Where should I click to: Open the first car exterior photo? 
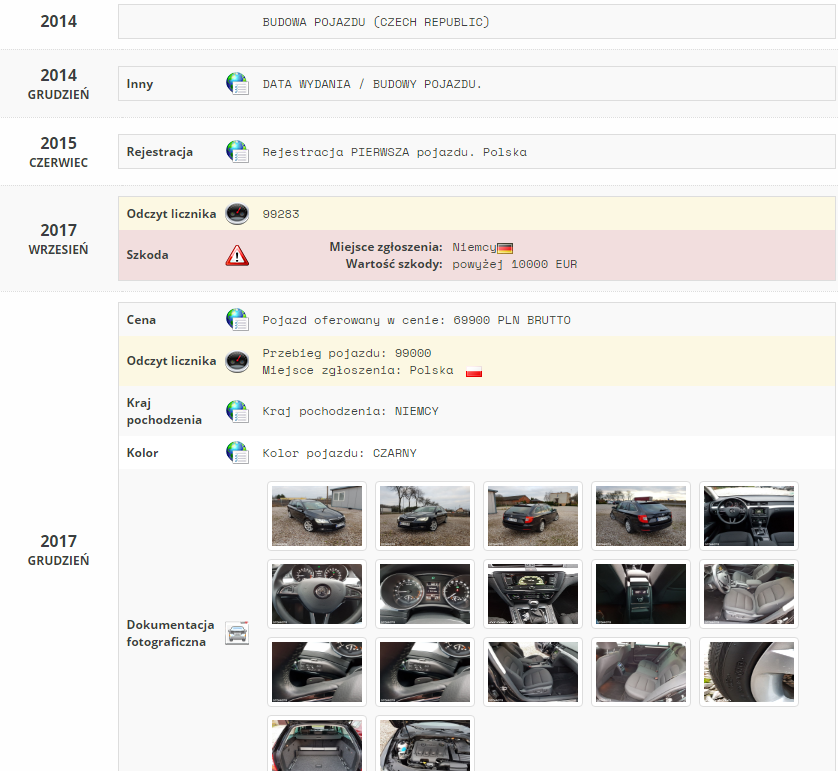coord(317,516)
